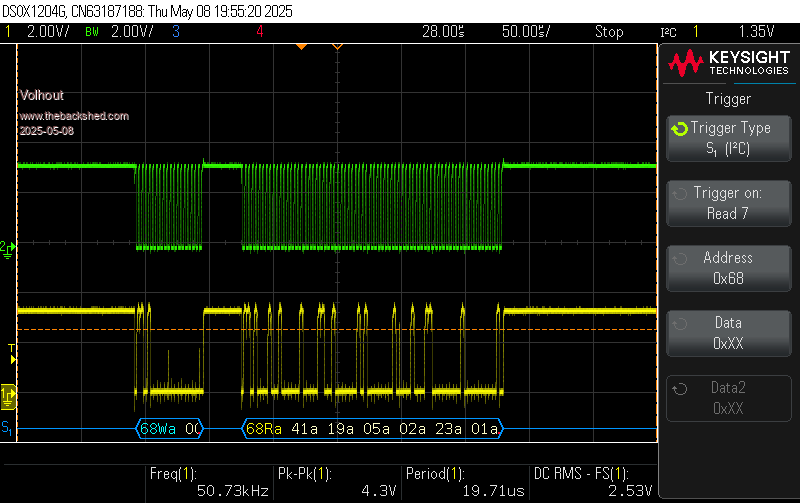
Task: Click the Trigger Type rotary knob icon
Action: pyautogui.click(x=680, y=129)
